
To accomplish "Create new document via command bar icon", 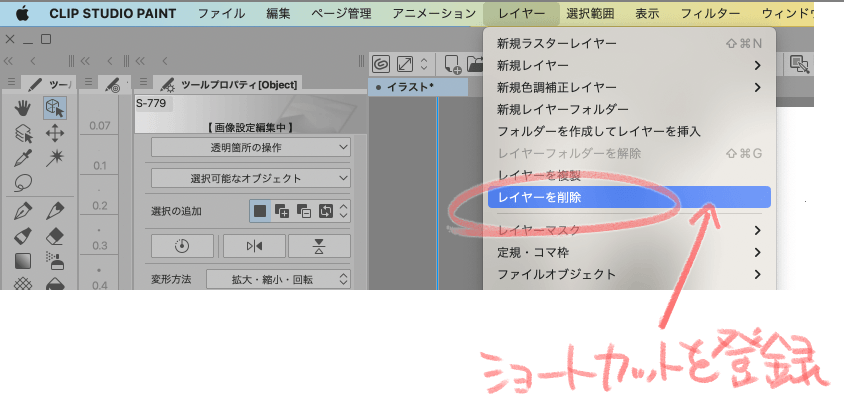I will point(453,65).
